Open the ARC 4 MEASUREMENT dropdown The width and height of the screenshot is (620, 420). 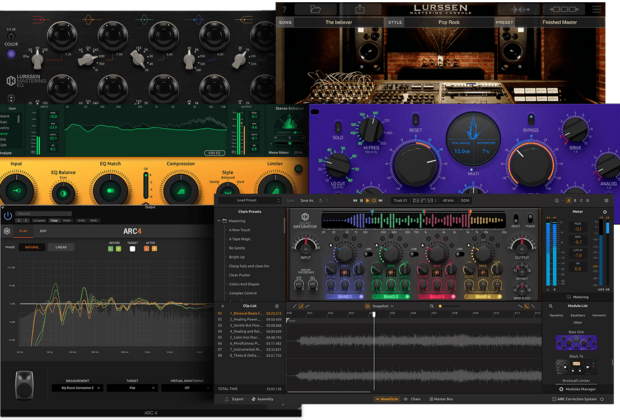coord(78,388)
